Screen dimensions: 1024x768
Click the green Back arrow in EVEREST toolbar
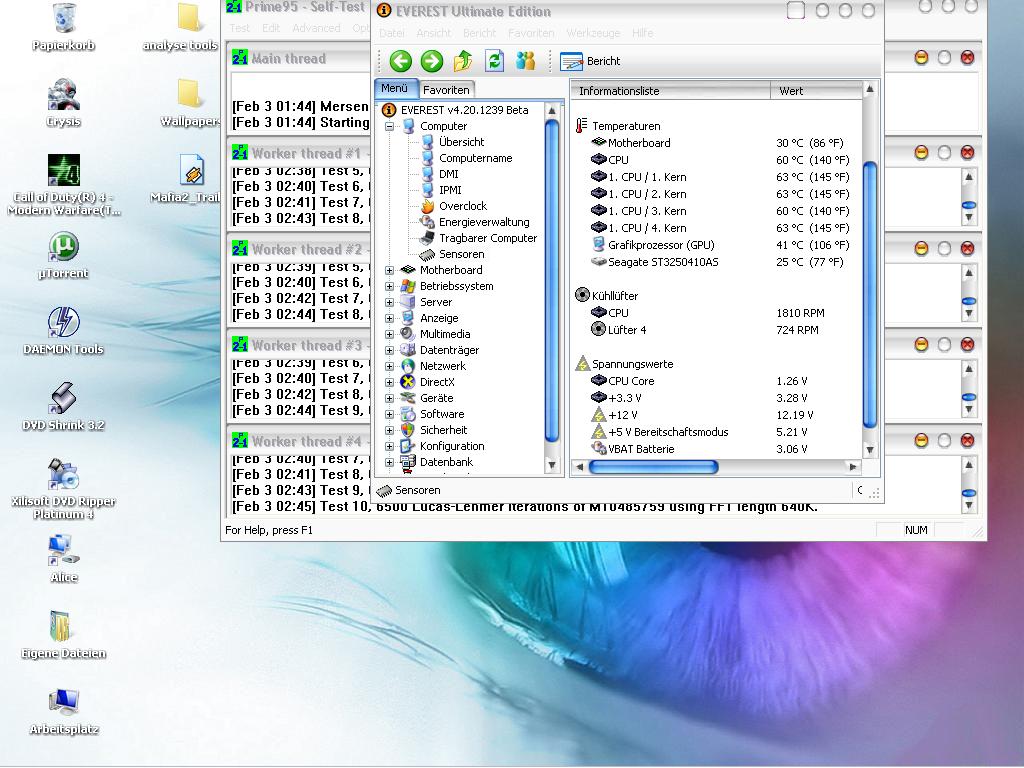(400, 61)
